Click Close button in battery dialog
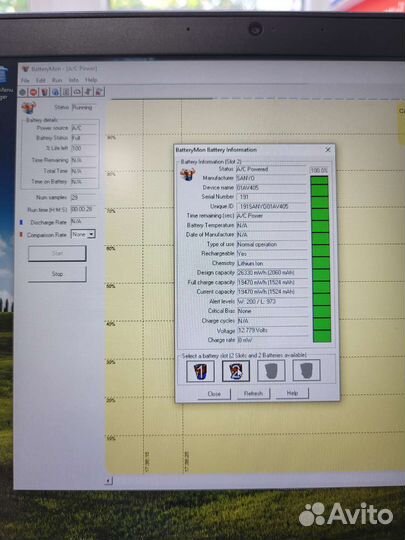 pyautogui.click(x=214, y=394)
